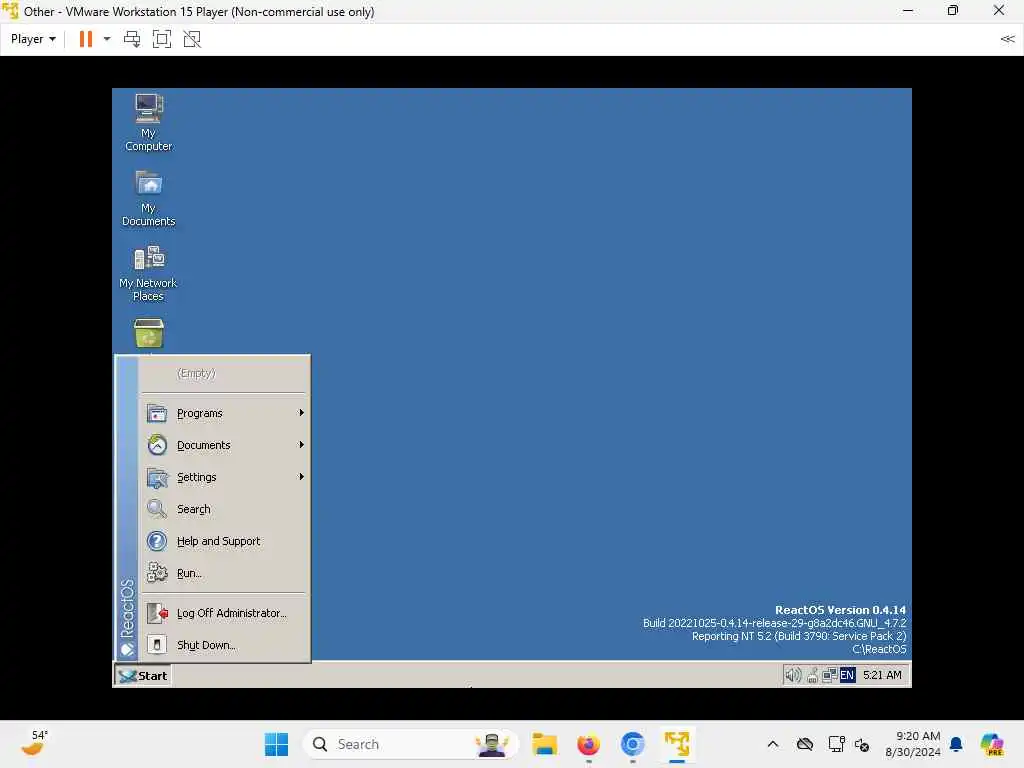Select Log Off Administrator...
1024x768 pixels.
coord(225,613)
